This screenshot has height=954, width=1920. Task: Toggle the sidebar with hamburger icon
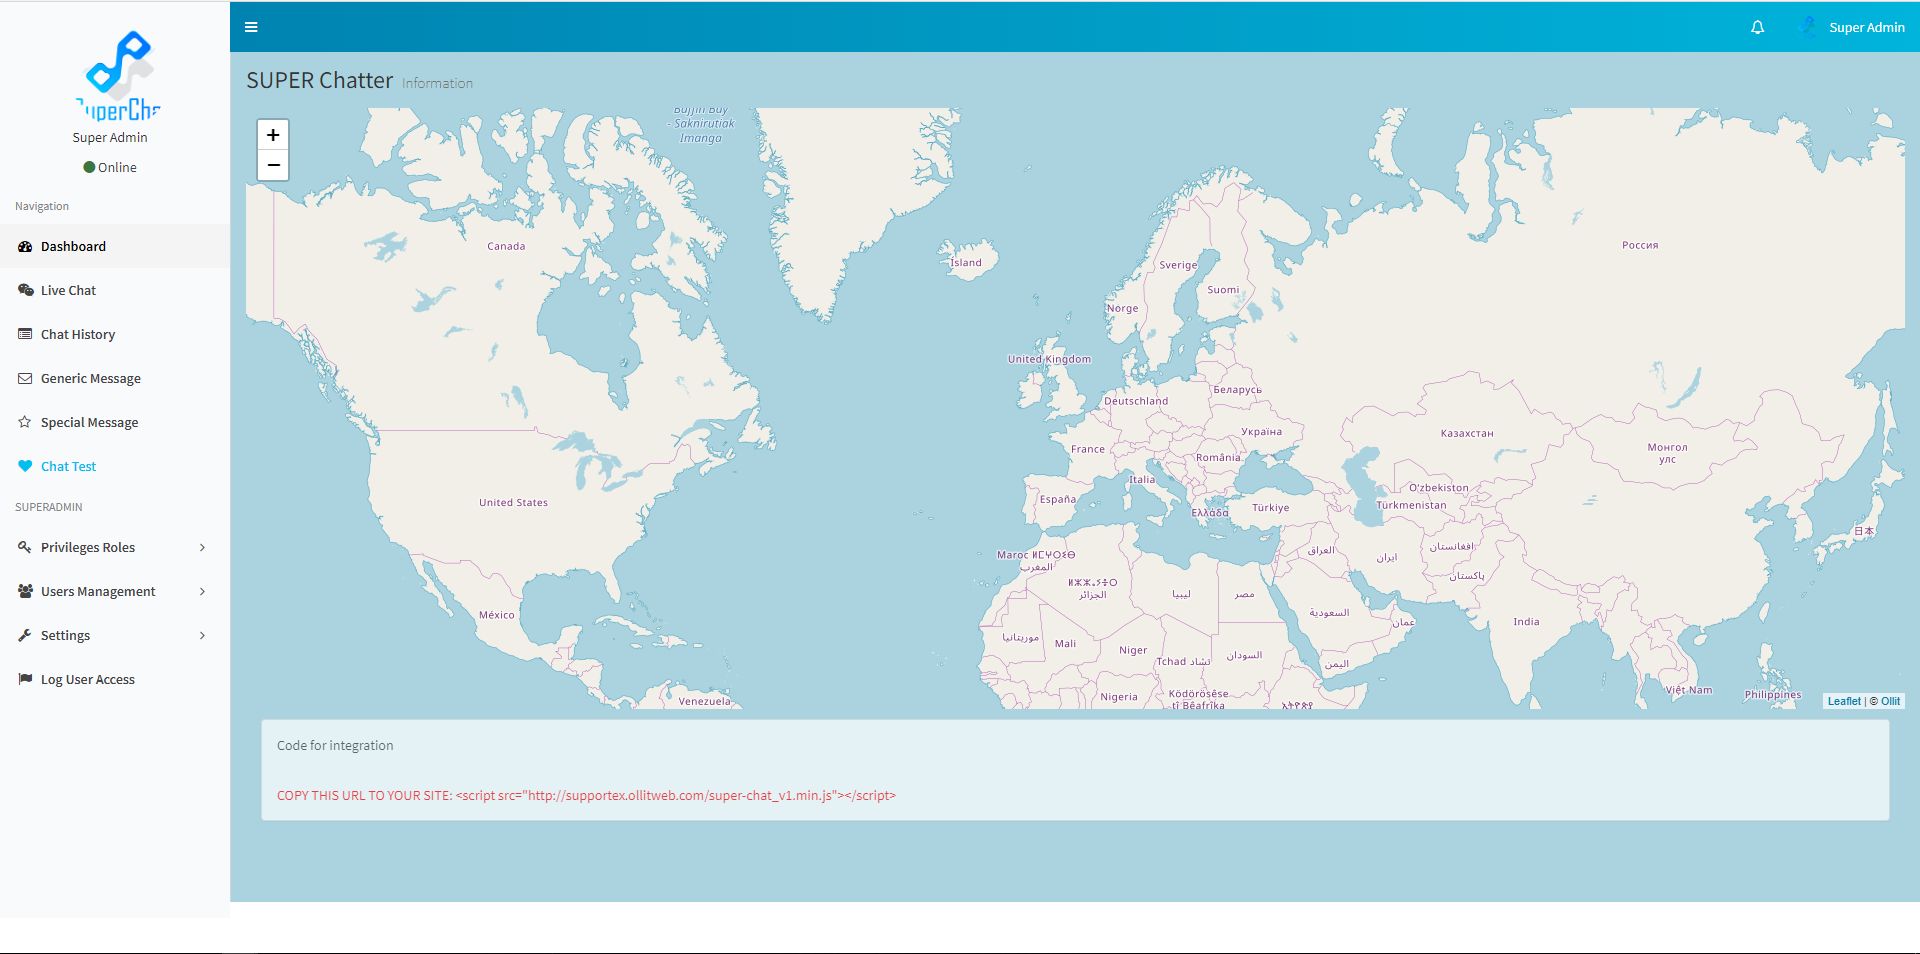tap(251, 27)
